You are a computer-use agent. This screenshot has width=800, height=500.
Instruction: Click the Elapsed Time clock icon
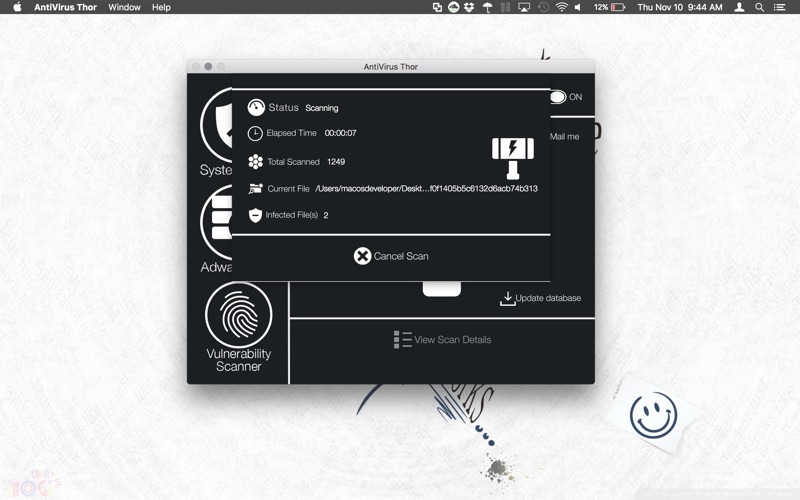coord(255,134)
